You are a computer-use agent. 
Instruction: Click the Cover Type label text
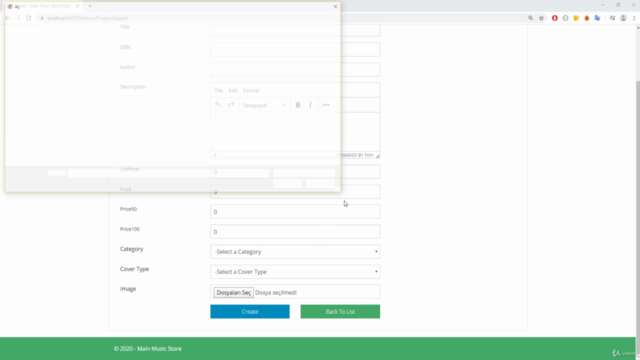pos(134,269)
